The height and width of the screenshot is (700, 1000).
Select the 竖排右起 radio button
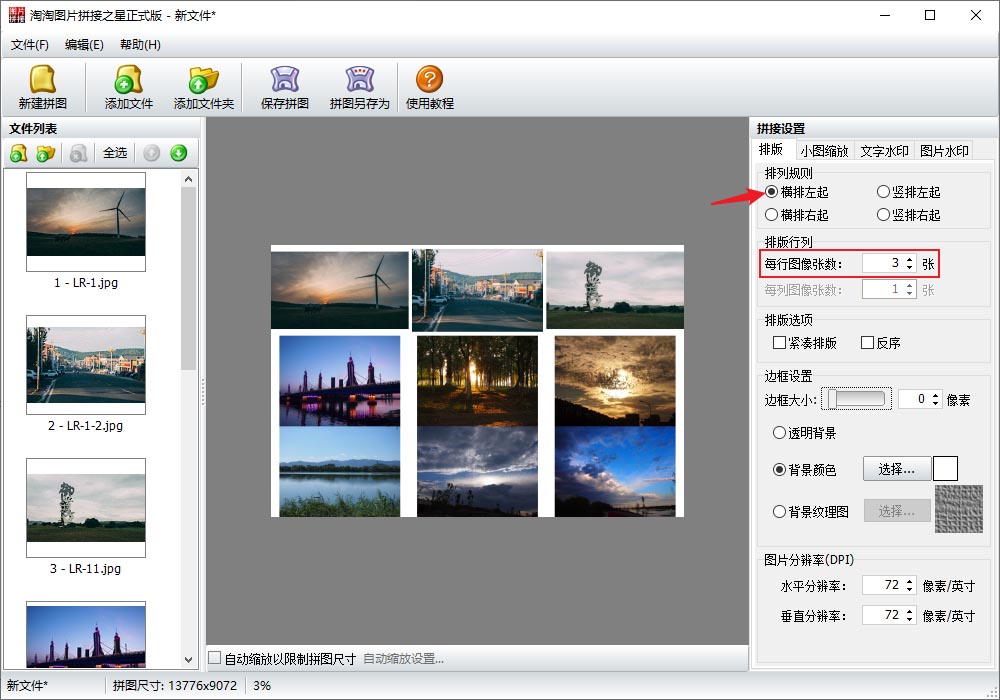(883, 215)
